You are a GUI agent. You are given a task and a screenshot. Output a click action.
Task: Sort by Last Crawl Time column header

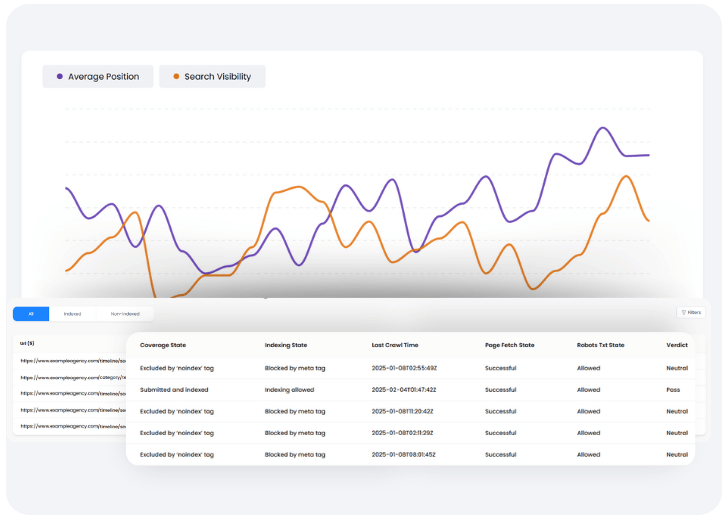point(394,345)
